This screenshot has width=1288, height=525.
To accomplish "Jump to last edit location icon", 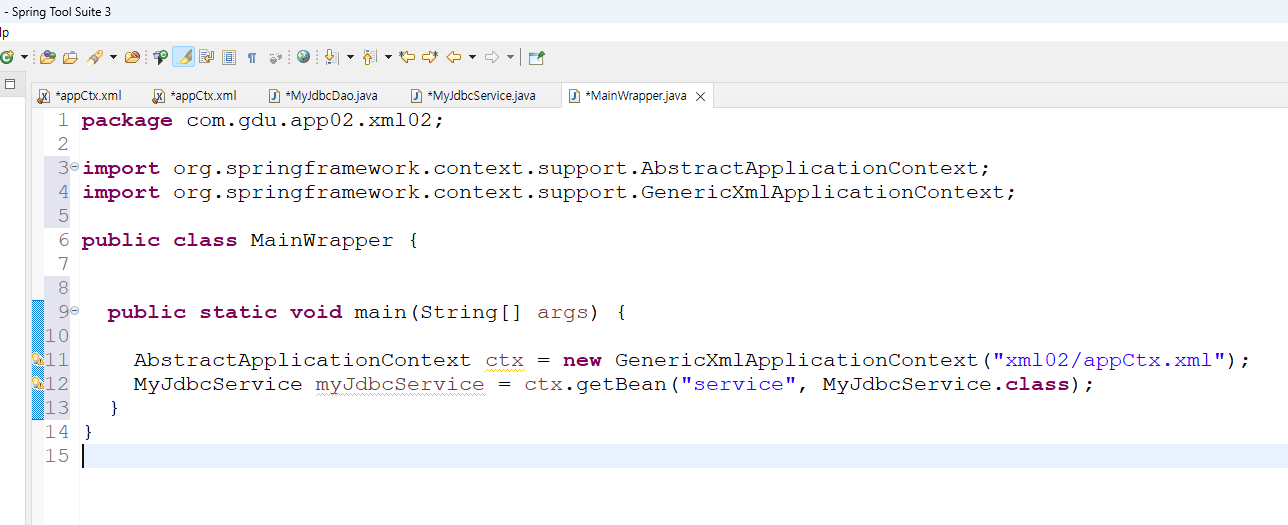I will (407, 57).
